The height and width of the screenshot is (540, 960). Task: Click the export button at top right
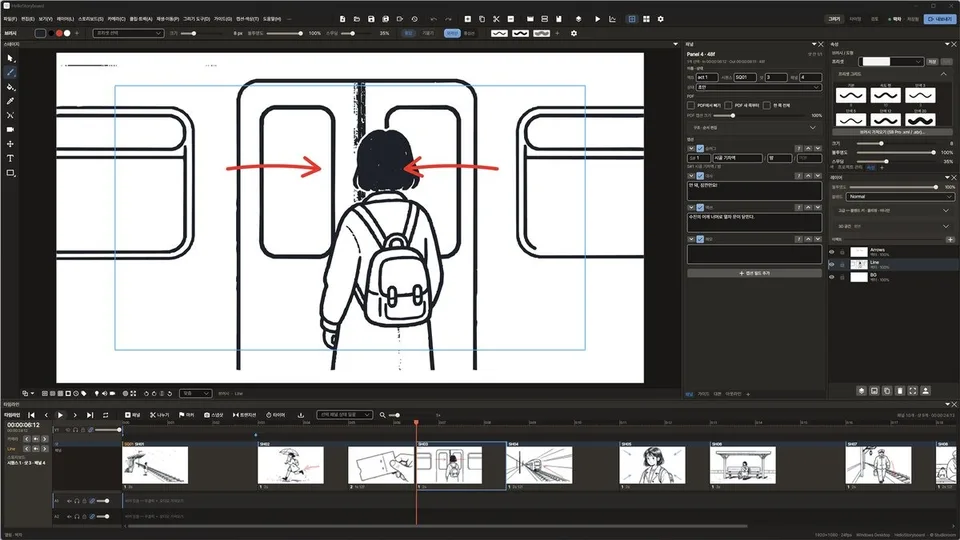point(940,19)
